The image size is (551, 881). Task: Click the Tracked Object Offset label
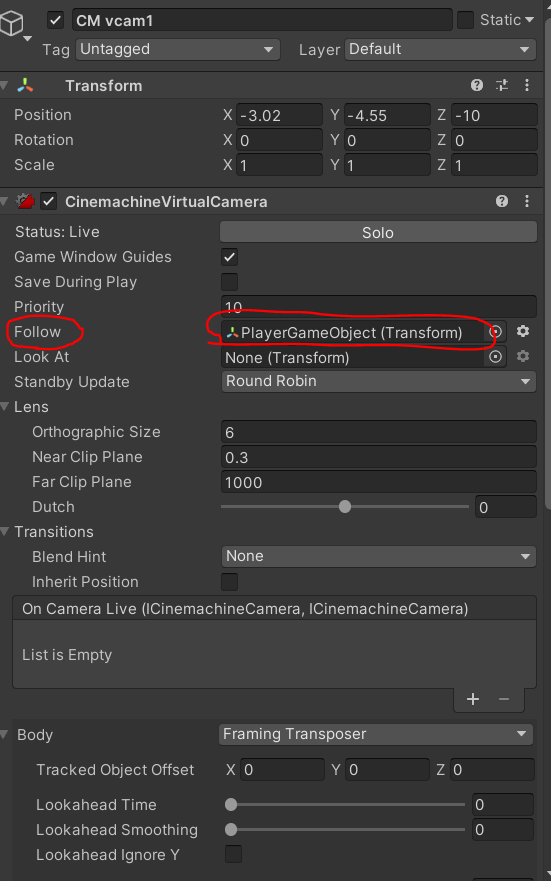coord(115,770)
